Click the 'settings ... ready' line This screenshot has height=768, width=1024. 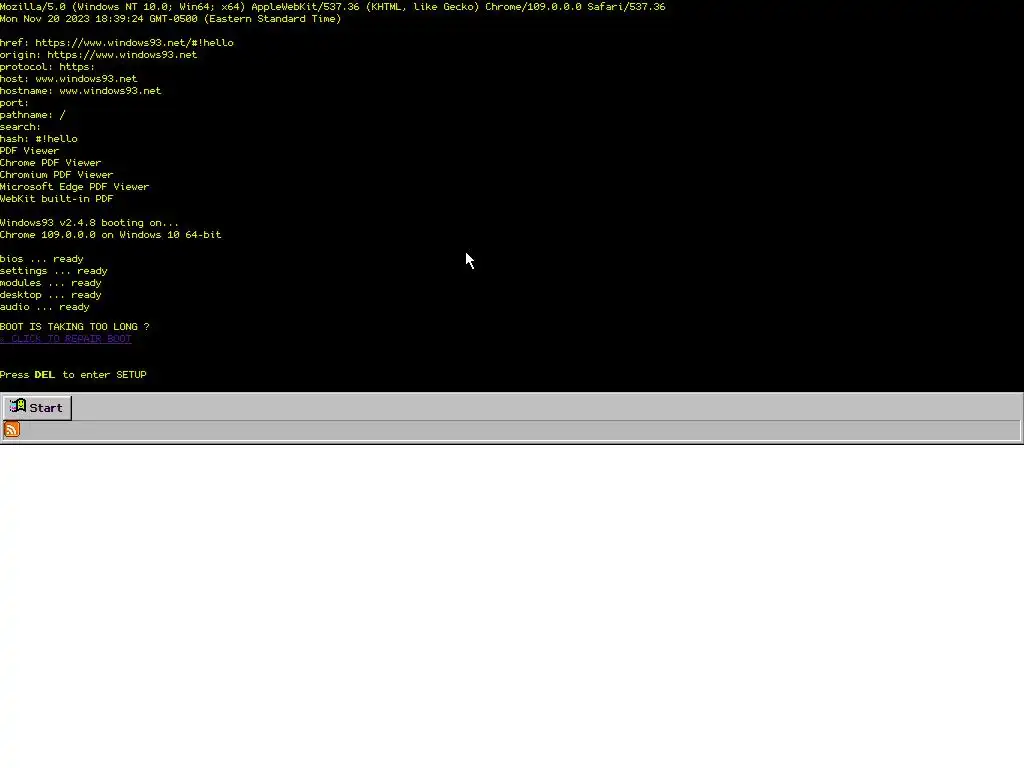pyautogui.click(x=54, y=271)
